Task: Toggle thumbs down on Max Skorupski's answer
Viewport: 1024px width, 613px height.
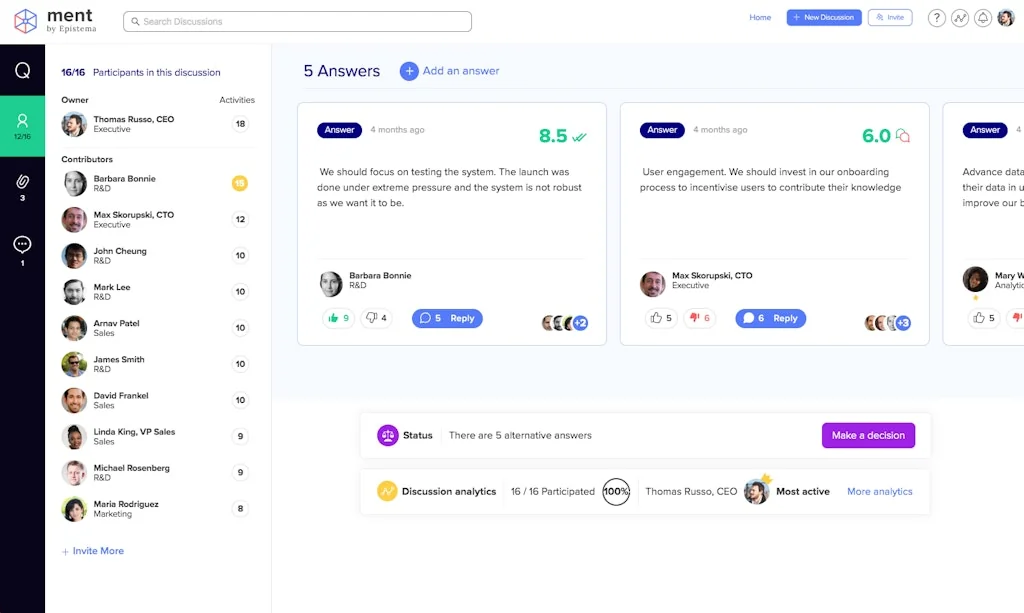Action: (699, 318)
